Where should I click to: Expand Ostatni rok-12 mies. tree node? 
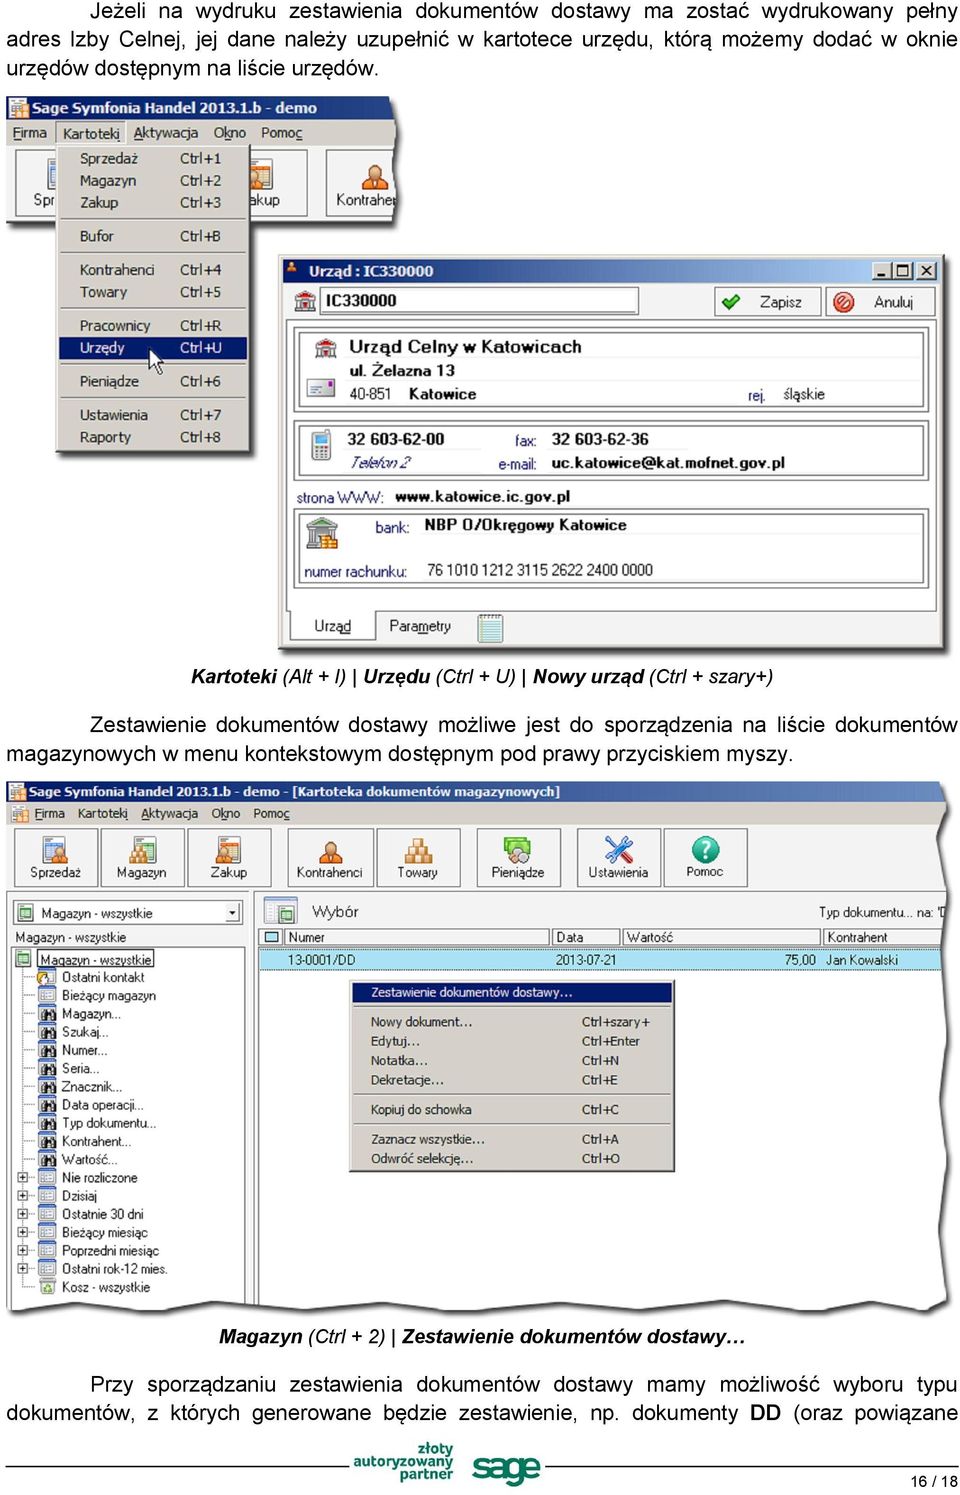[23, 1268]
